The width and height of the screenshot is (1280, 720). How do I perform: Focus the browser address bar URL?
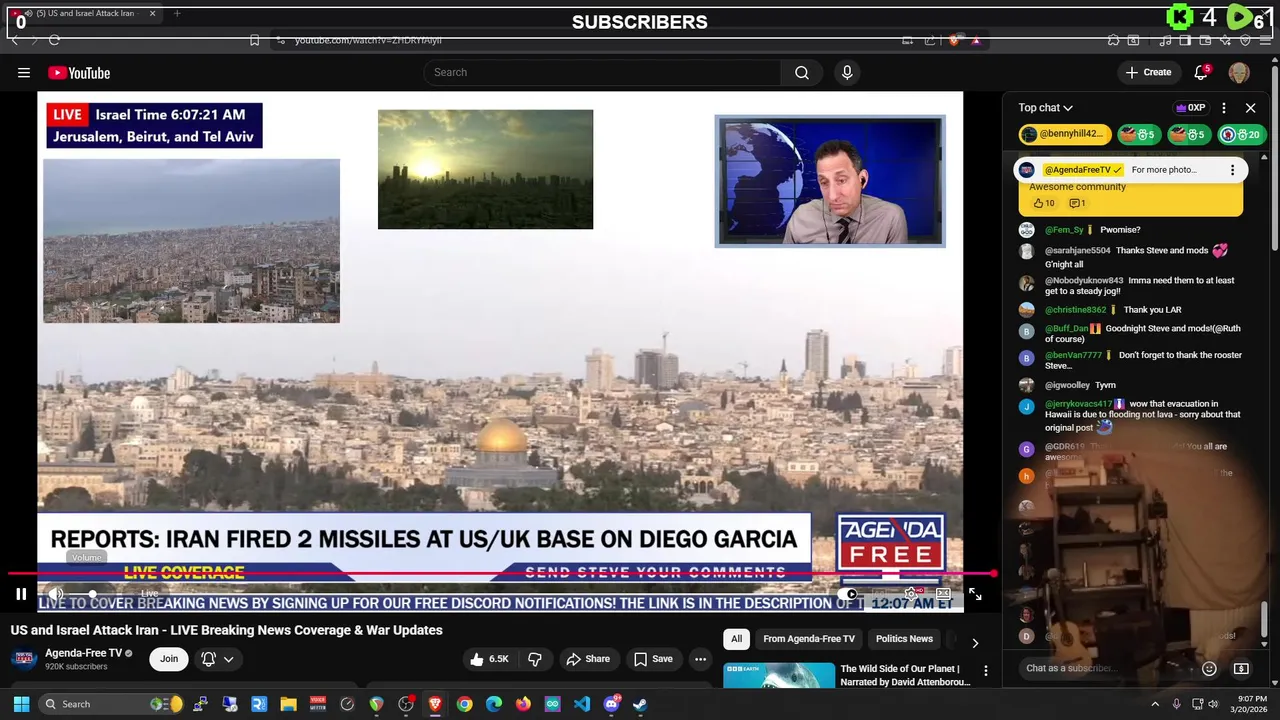pyautogui.click(x=368, y=40)
